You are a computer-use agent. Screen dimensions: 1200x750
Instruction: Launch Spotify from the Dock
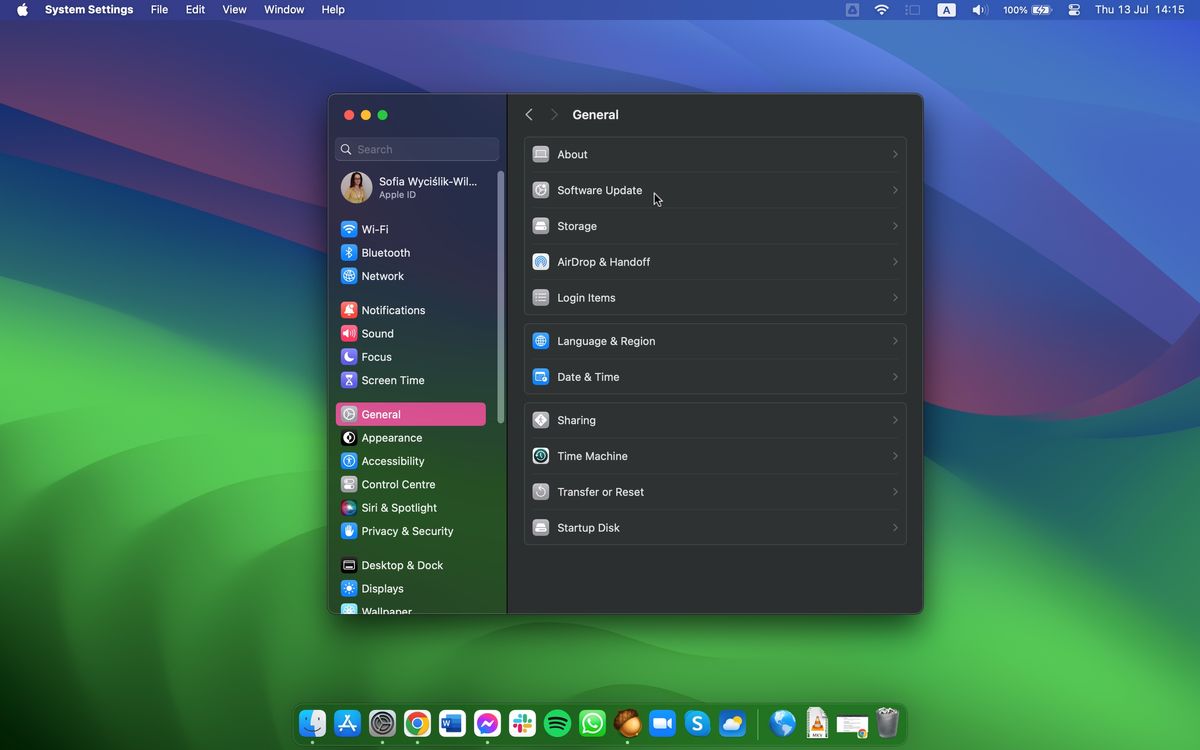pos(557,723)
